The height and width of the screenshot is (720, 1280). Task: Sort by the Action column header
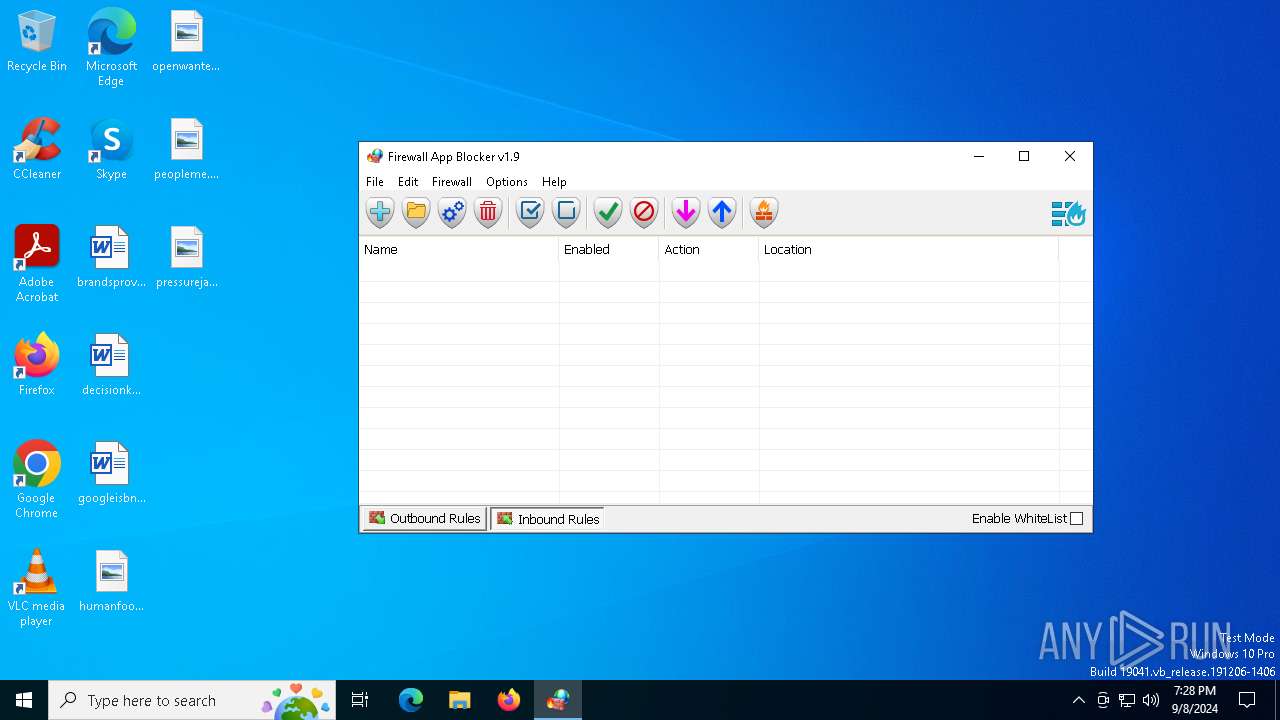tap(709, 250)
